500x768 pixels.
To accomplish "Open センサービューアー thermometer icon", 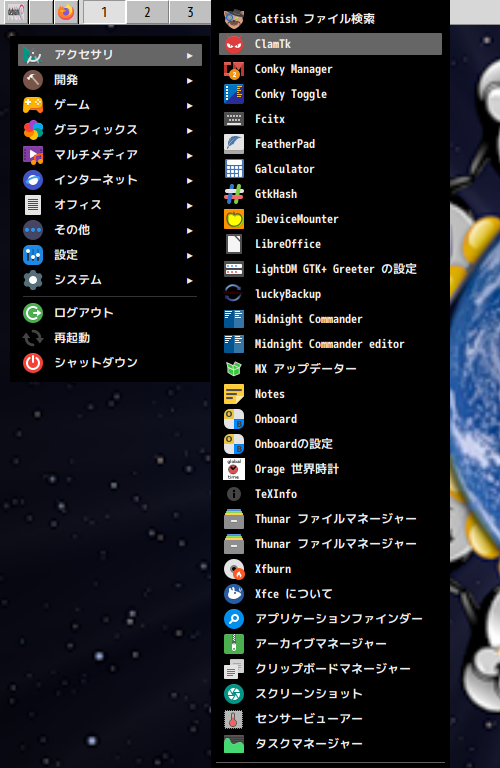I will (234, 719).
